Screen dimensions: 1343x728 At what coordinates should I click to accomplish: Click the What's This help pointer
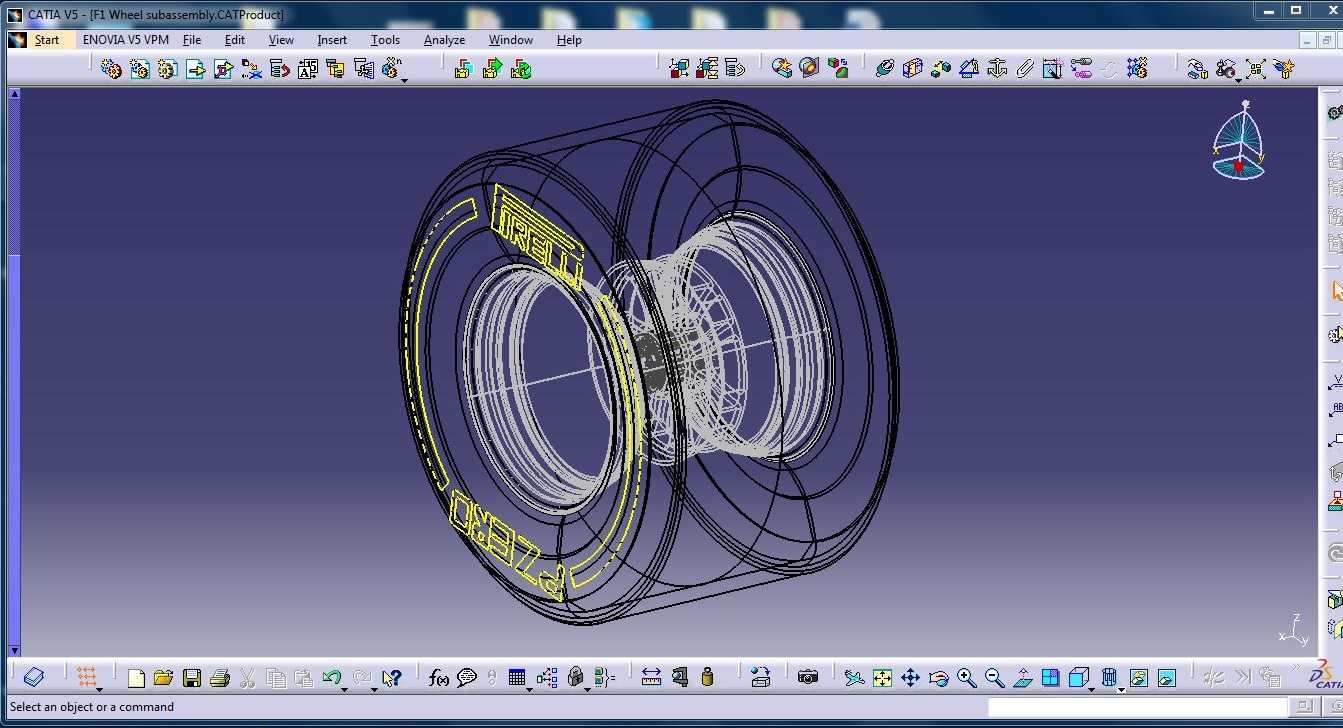391,677
